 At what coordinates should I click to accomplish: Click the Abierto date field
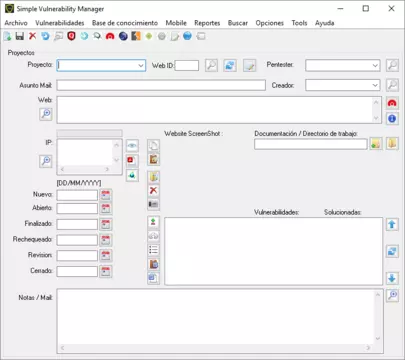(x=77, y=208)
